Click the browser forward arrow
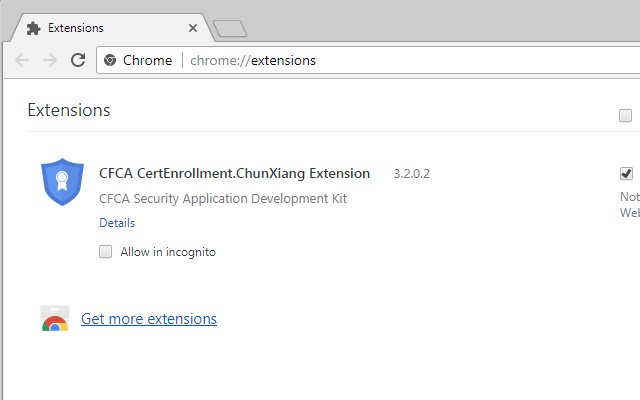The width and height of the screenshot is (640, 400). pos(50,60)
